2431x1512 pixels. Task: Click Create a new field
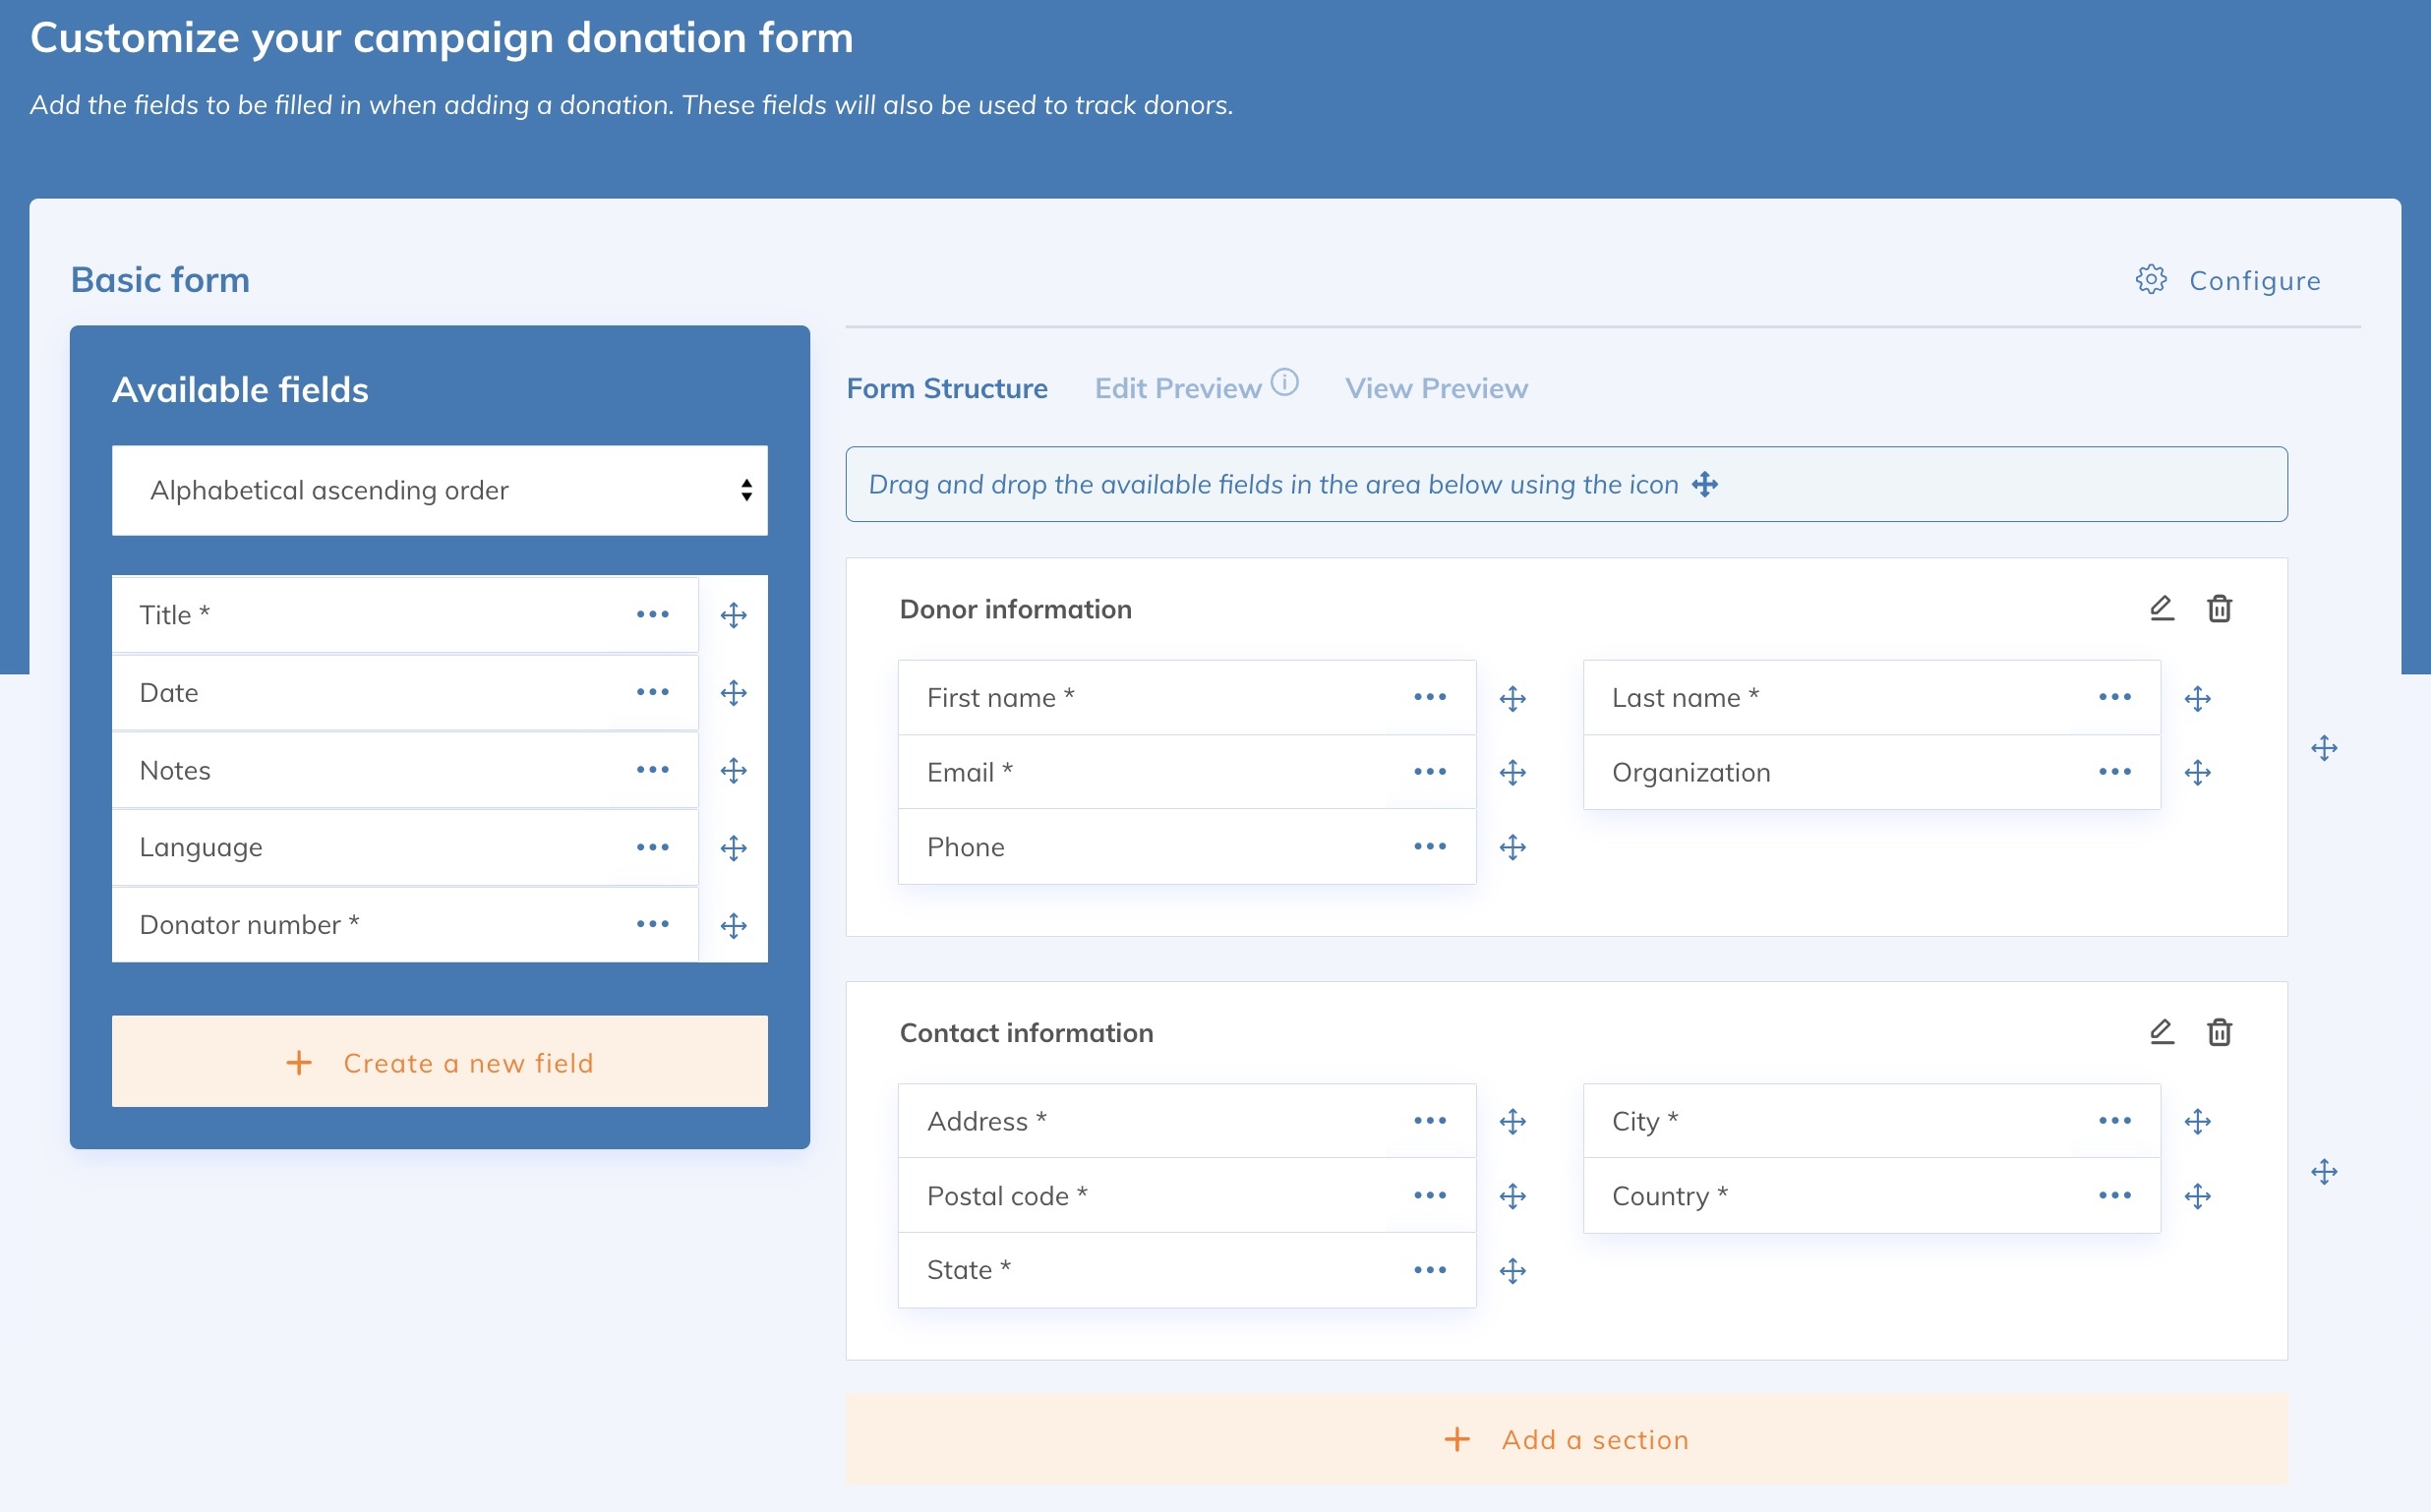[x=439, y=1062]
